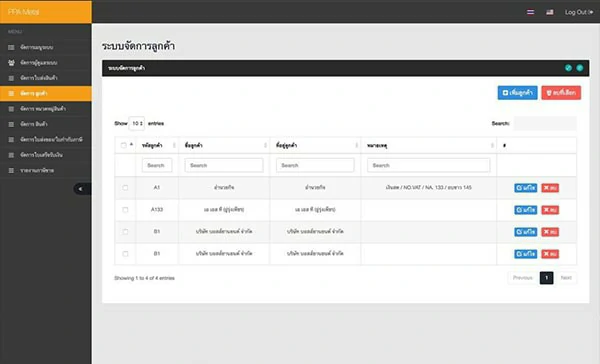
Task: Focus the customer name column Search filter
Action: pos(224,165)
